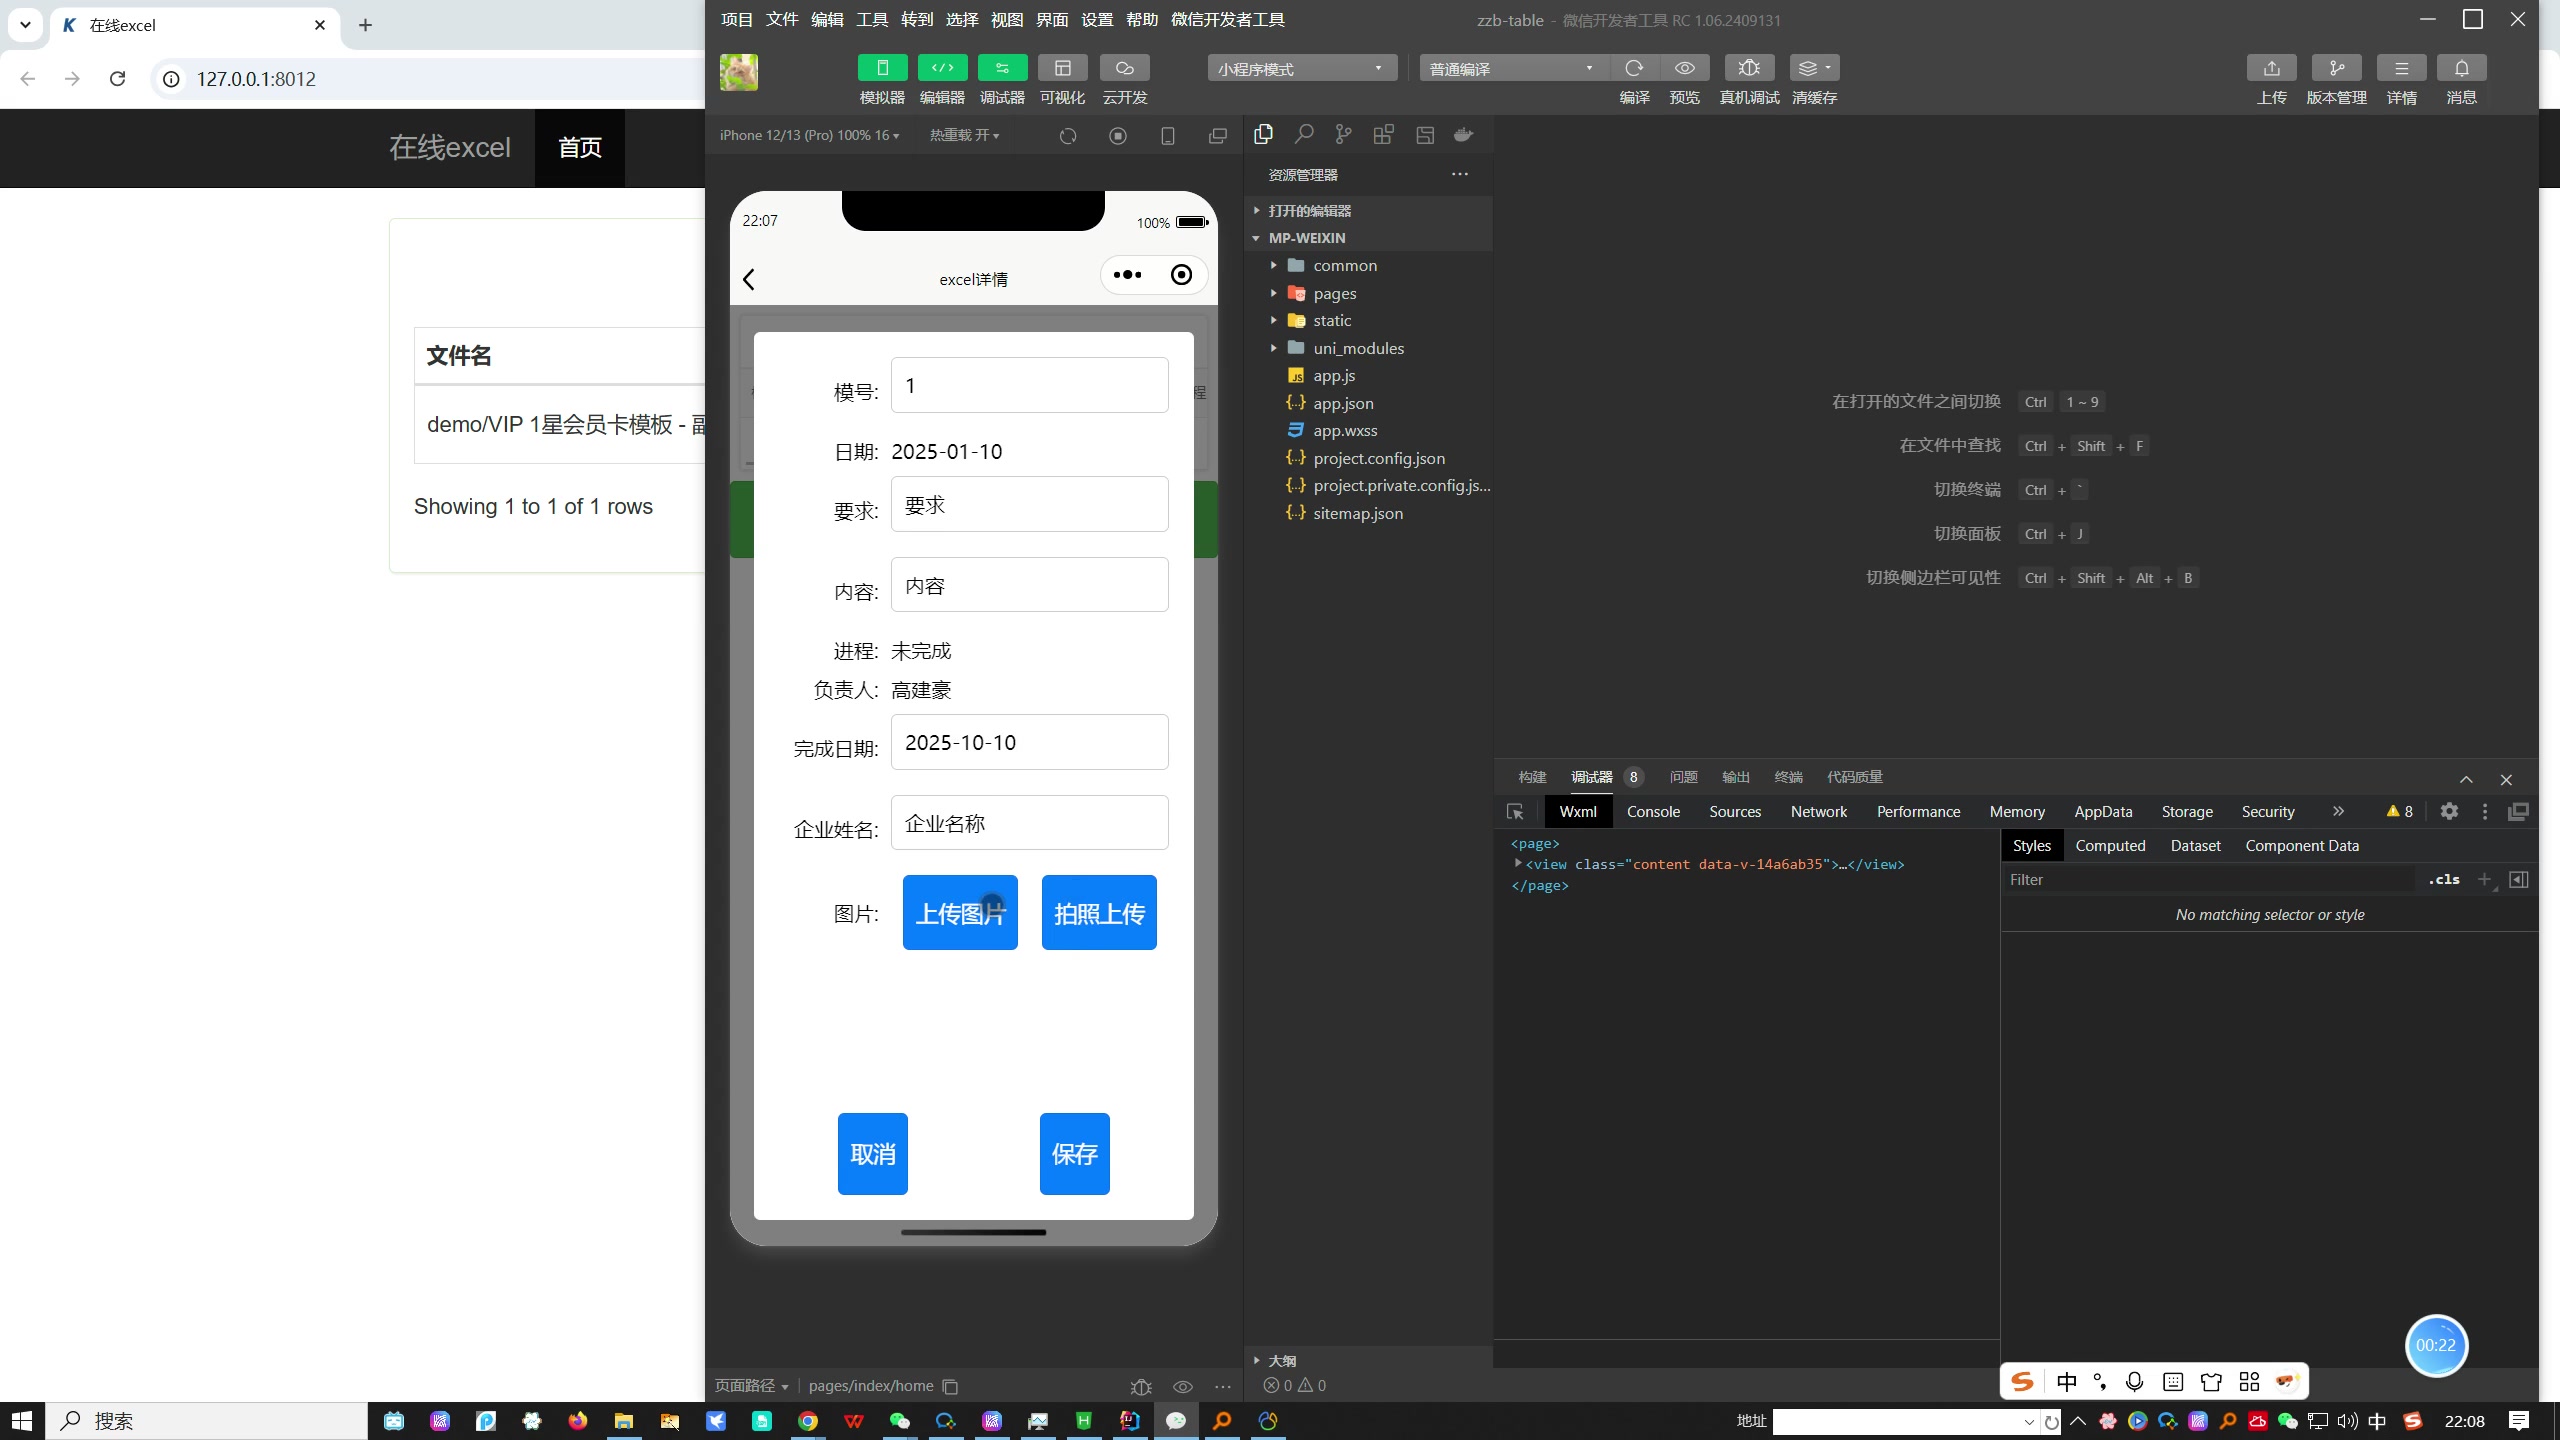The width and height of the screenshot is (2560, 1440).
Task: Go back from excel详情 page
Action: [749, 279]
